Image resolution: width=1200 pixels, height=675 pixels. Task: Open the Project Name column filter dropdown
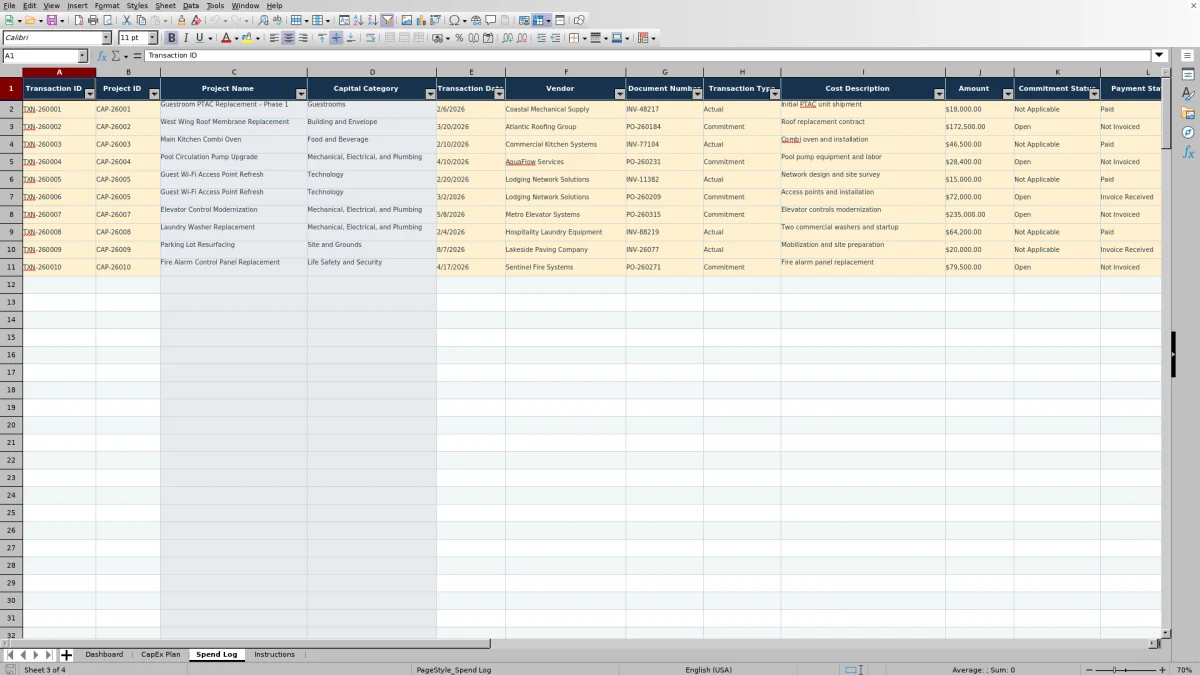[x=301, y=93]
